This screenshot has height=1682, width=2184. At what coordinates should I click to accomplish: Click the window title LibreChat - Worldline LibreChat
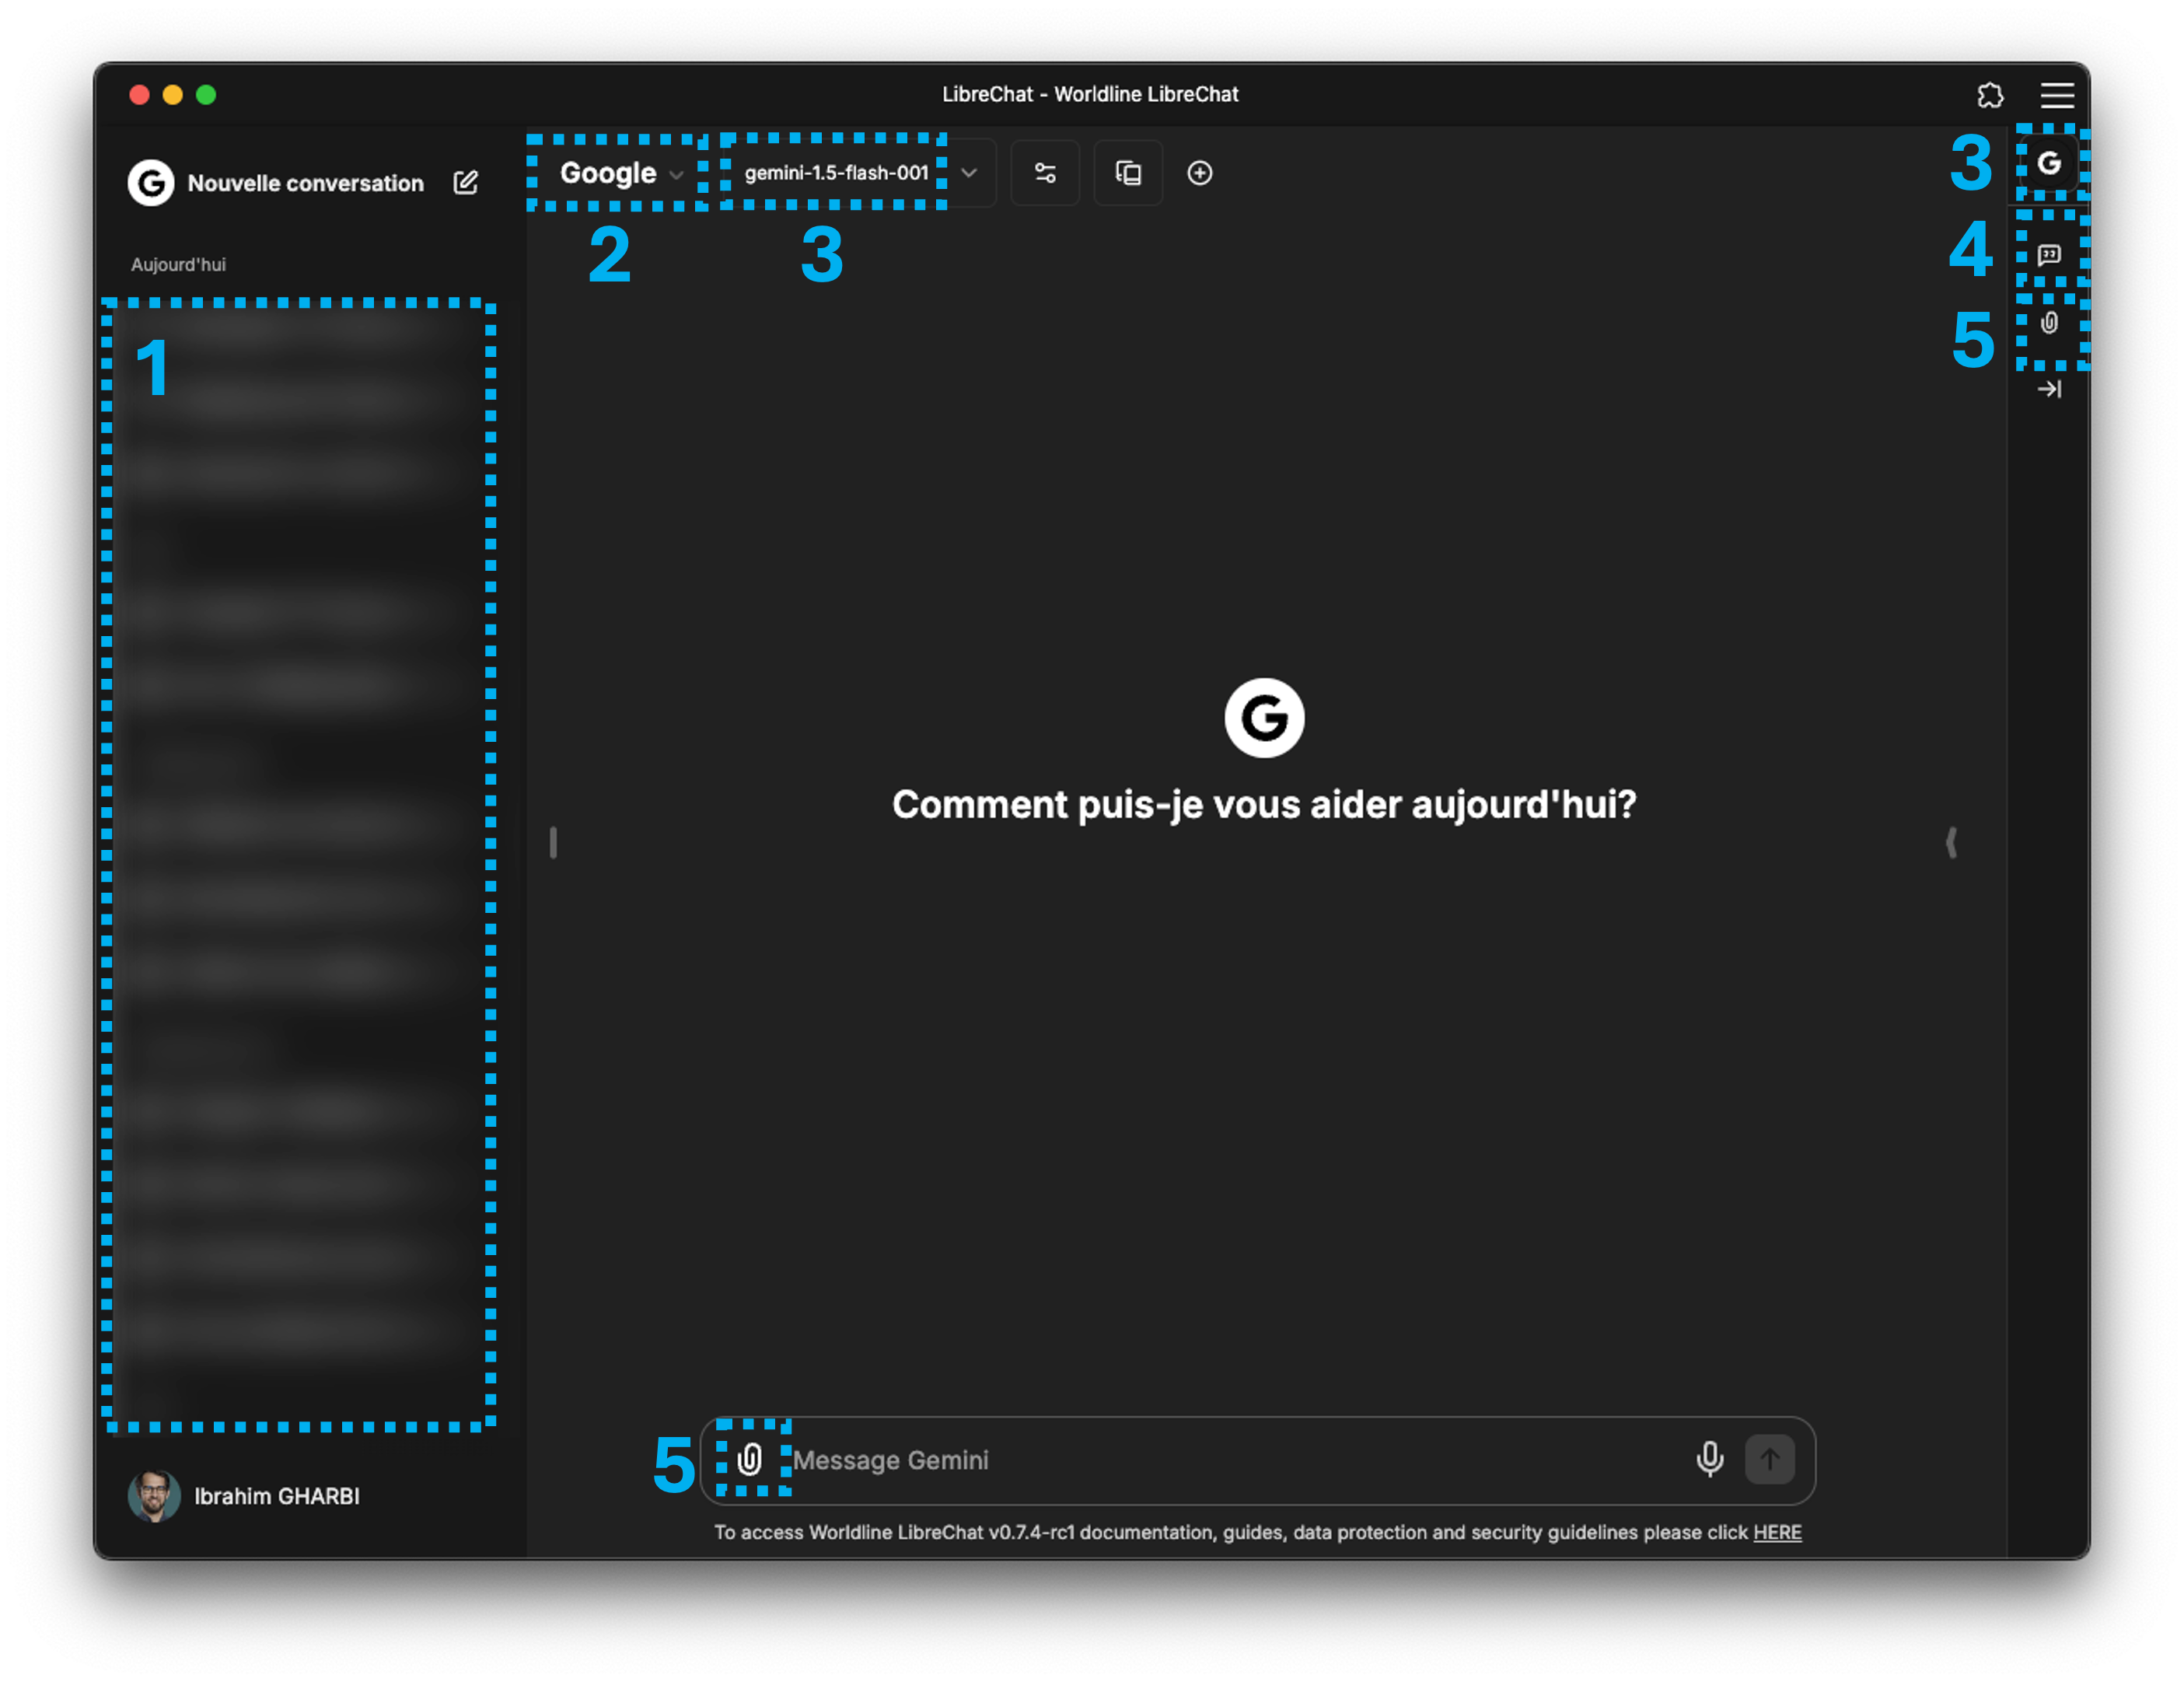(1090, 94)
